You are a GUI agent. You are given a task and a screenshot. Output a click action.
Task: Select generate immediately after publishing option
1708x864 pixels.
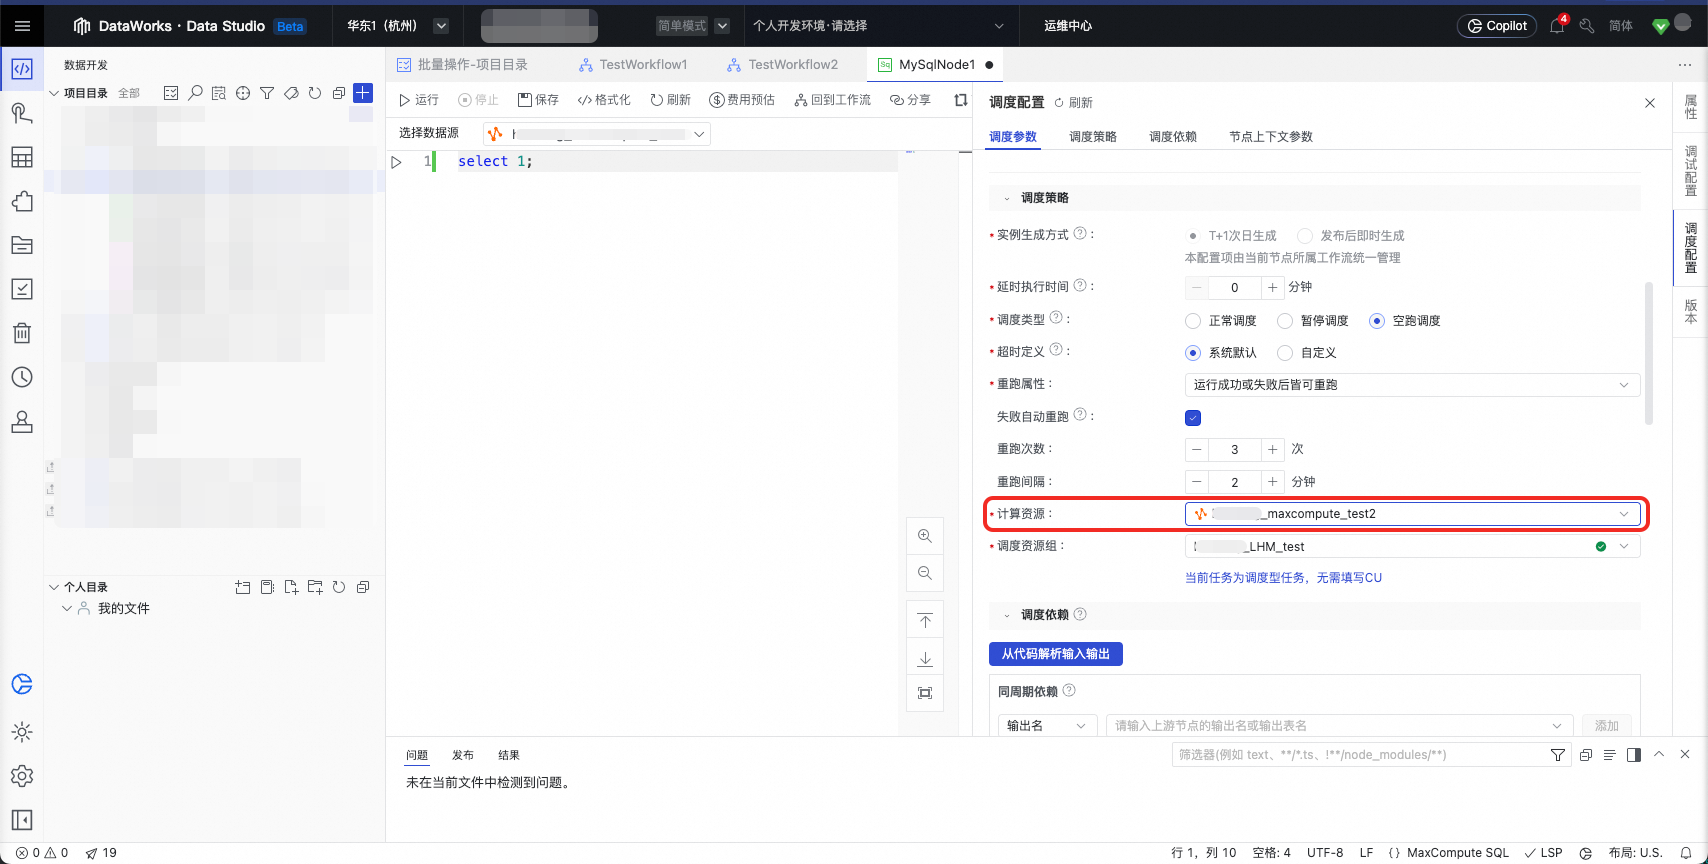pos(1304,236)
